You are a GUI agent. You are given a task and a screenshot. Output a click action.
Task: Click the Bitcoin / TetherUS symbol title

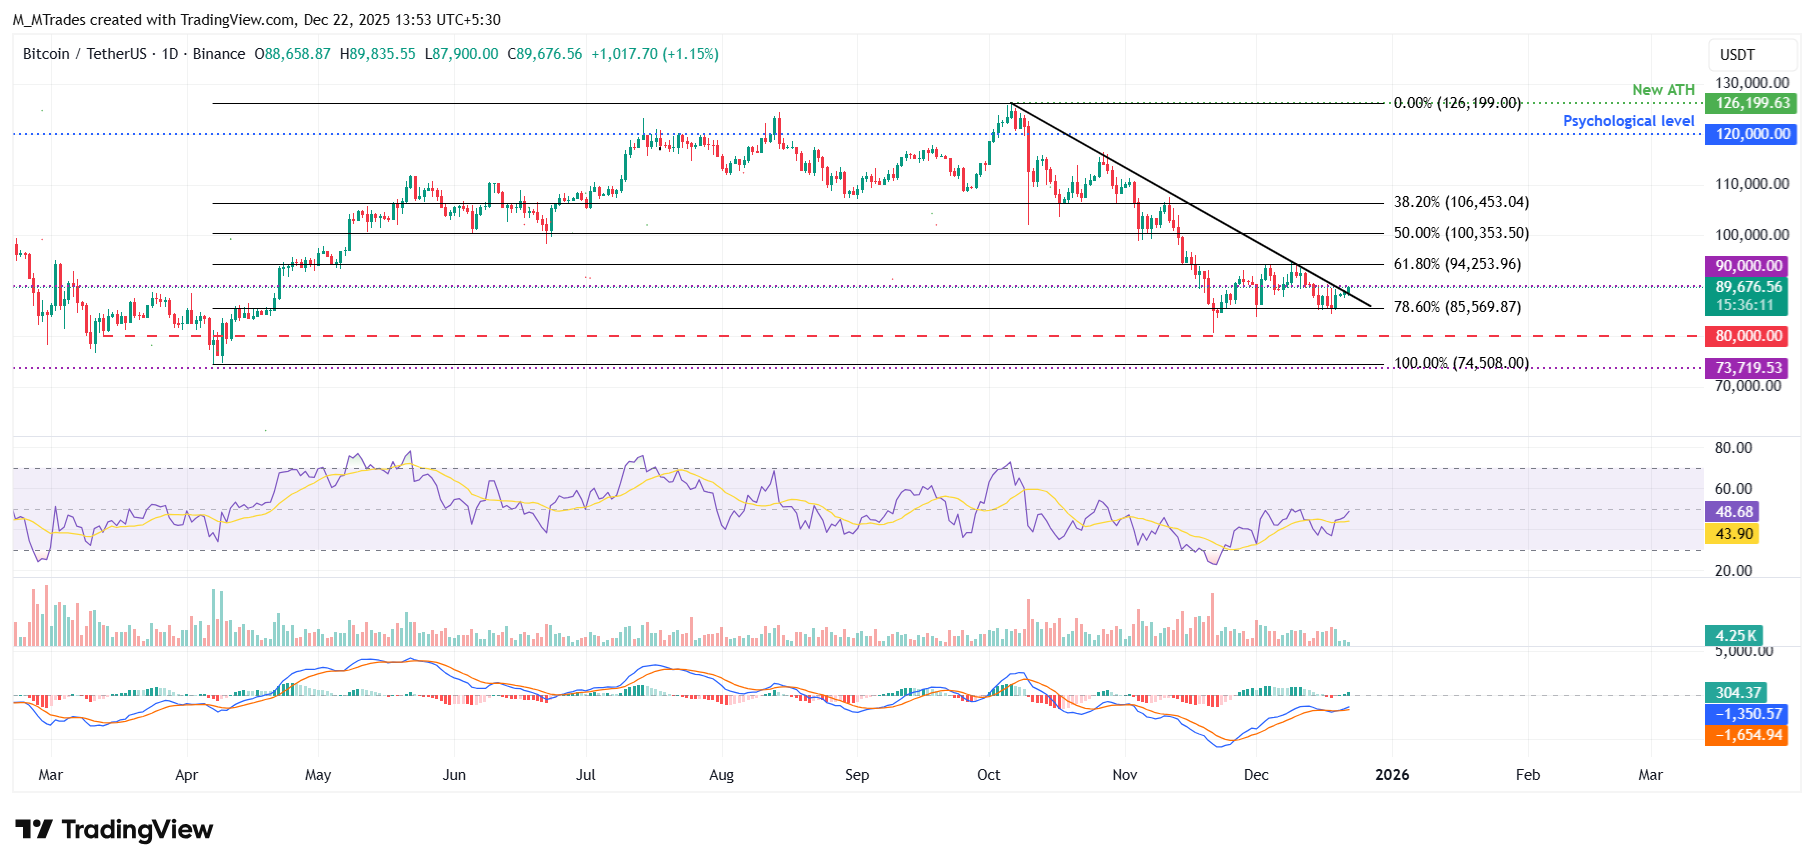click(84, 54)
